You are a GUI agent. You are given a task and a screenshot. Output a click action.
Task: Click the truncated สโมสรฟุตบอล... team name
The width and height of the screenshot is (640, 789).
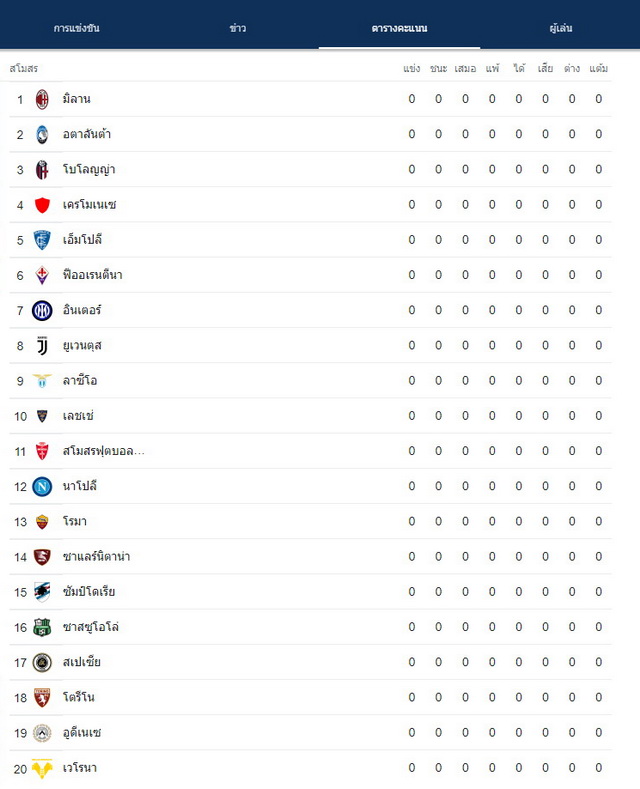click(x=104, y=451)
